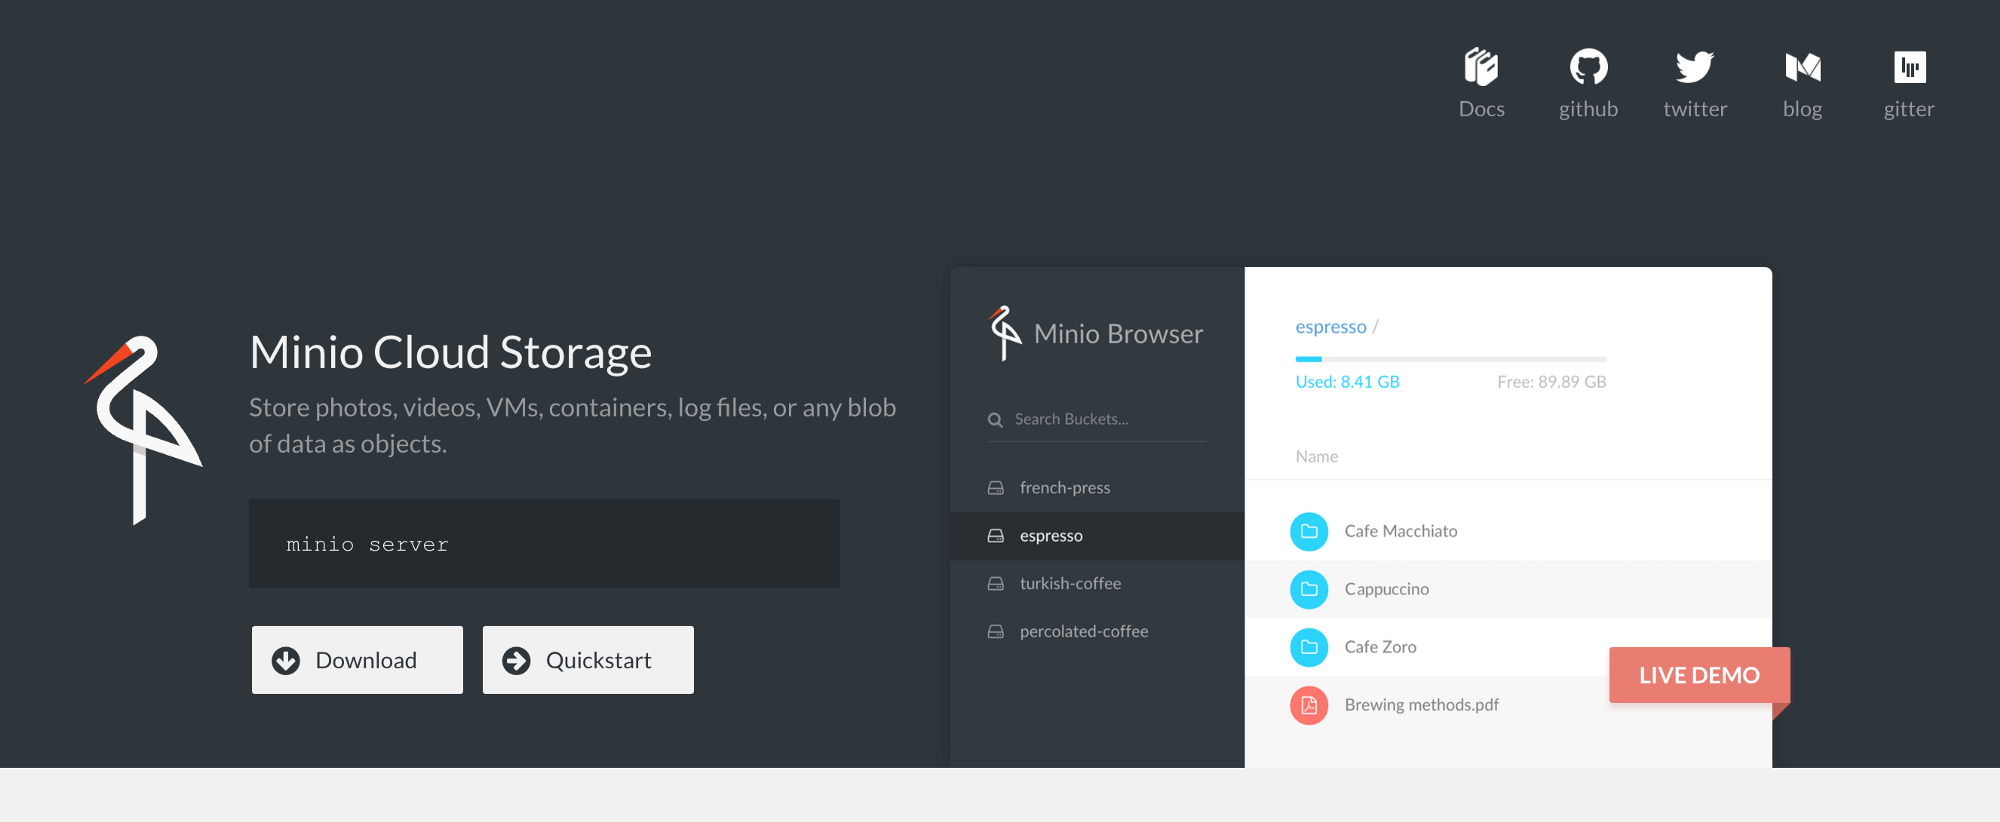Open the gitter link text

click(1909, 109)
